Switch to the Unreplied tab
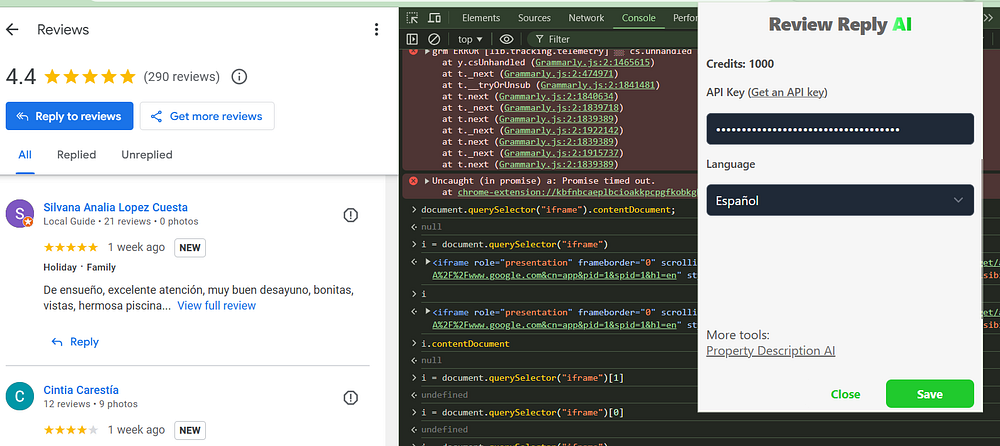This screenshot has height=446, width=1000. [x=146, y=155]
